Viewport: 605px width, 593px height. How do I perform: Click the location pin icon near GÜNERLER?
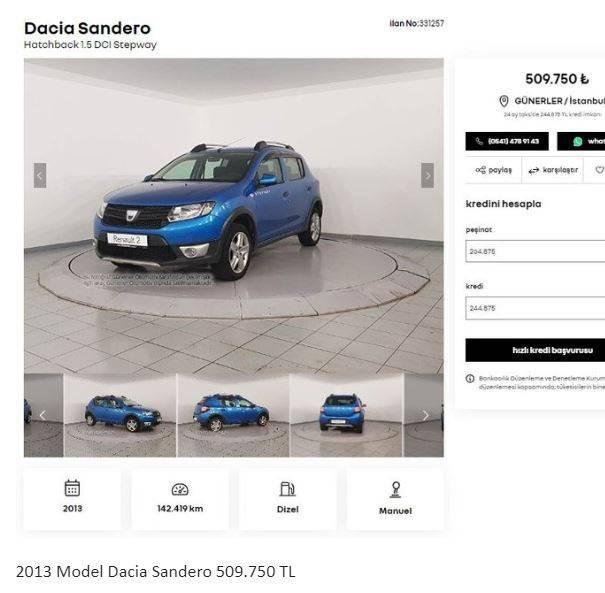[x=504, y=101]
